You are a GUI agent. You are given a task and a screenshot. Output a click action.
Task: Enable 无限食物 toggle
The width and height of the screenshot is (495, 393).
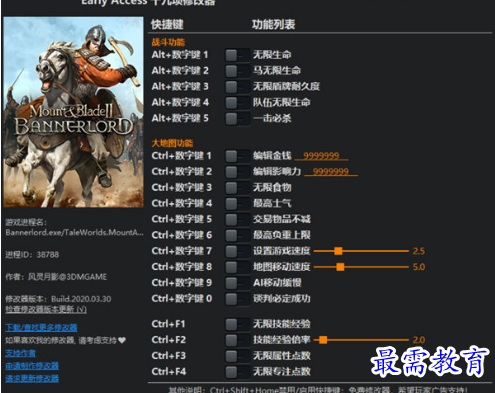pos(237,188)
